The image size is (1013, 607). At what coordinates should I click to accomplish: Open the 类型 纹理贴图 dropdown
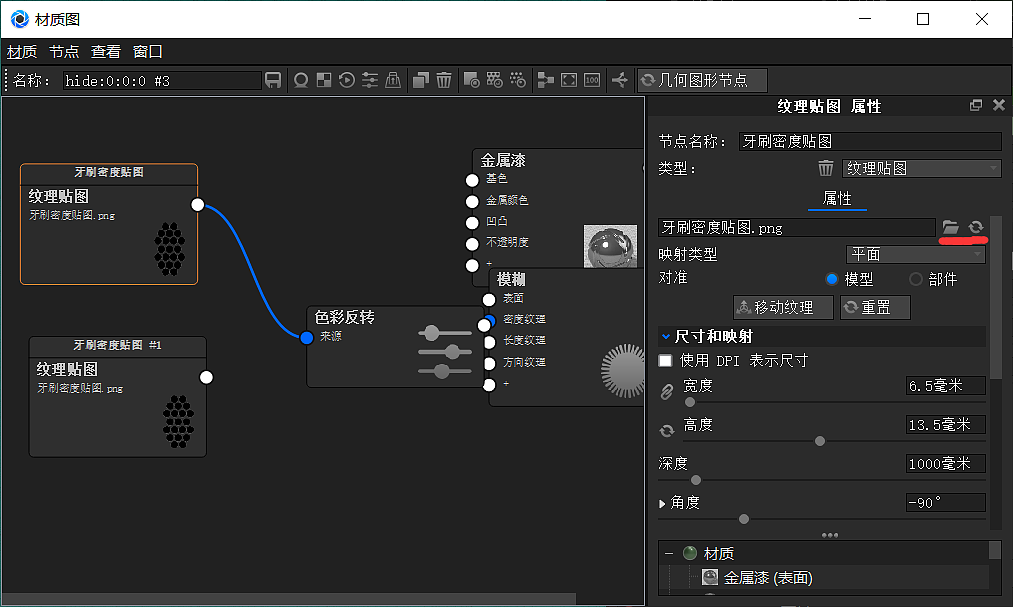tap(919, 169)
